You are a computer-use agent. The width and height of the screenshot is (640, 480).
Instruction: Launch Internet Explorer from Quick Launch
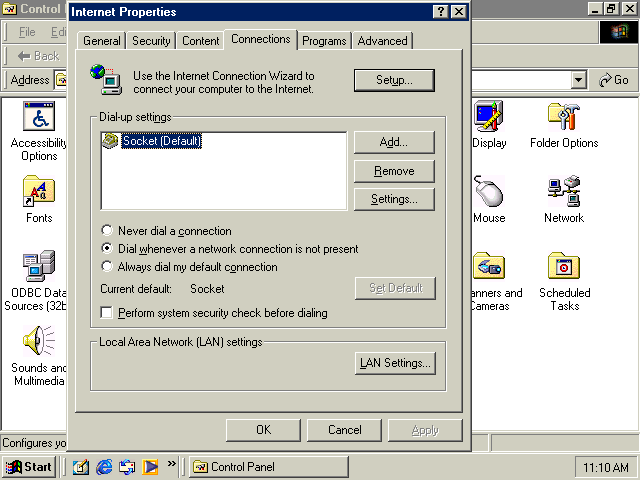(104, 467)
